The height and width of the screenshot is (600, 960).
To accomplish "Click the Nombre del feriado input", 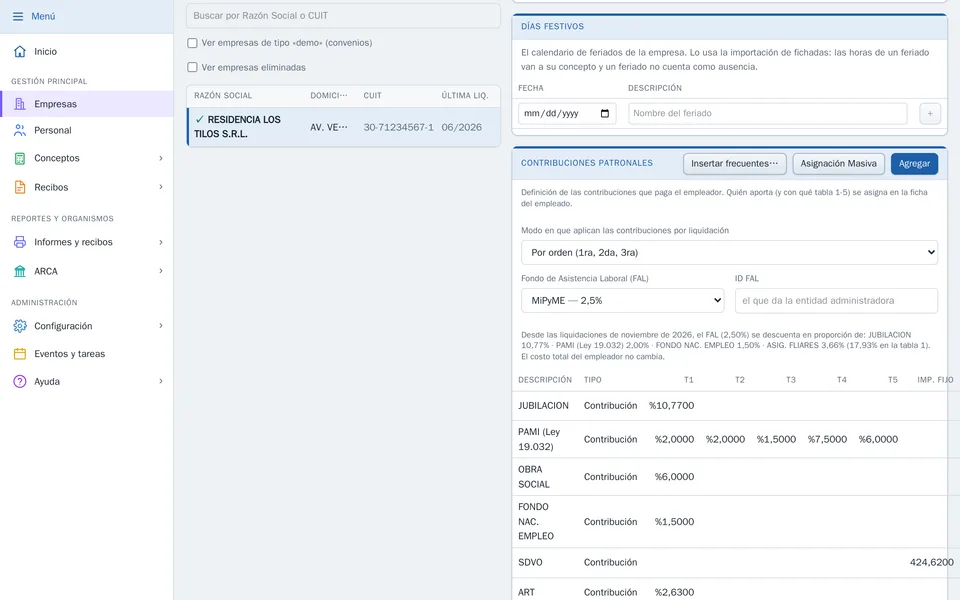I will pos(767,113).
